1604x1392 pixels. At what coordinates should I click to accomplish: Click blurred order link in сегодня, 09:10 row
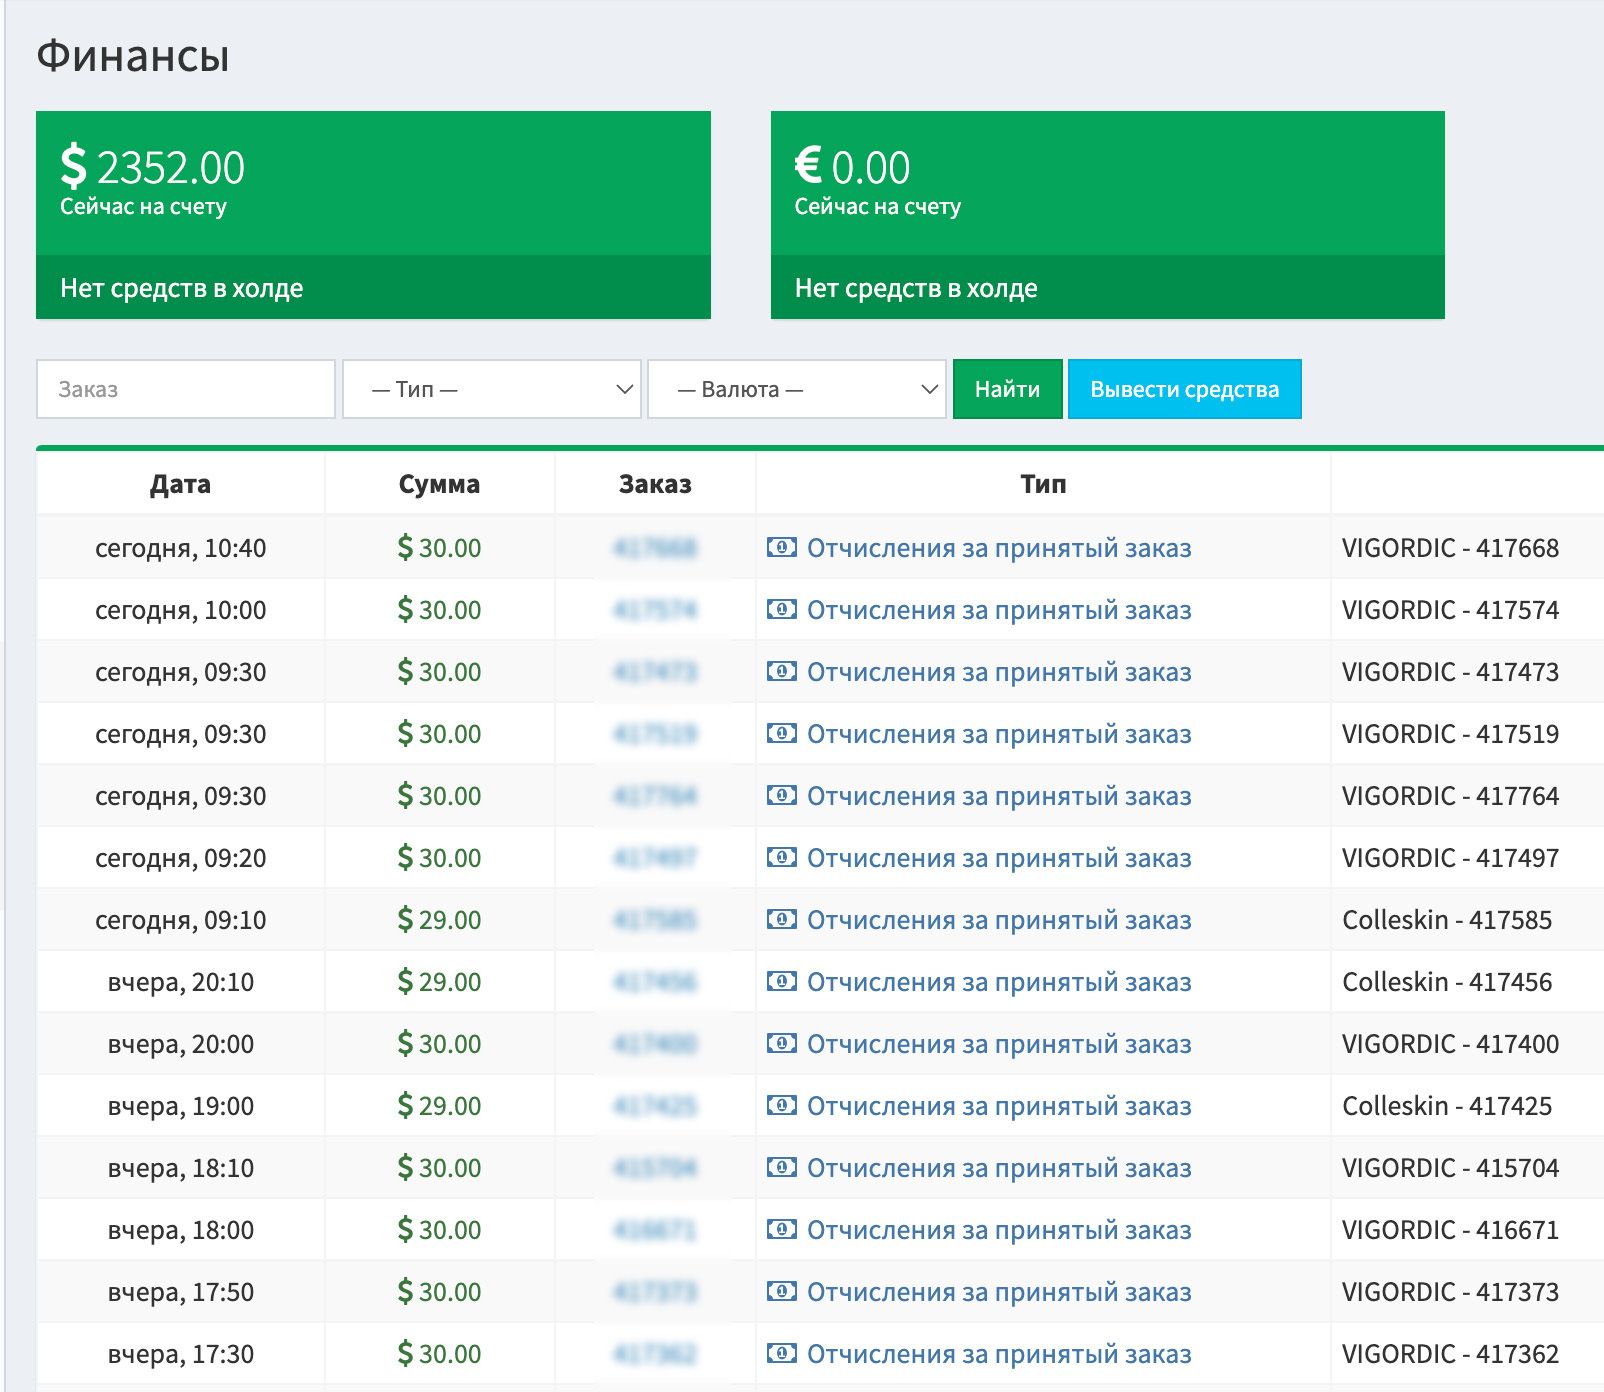(655, 920)
